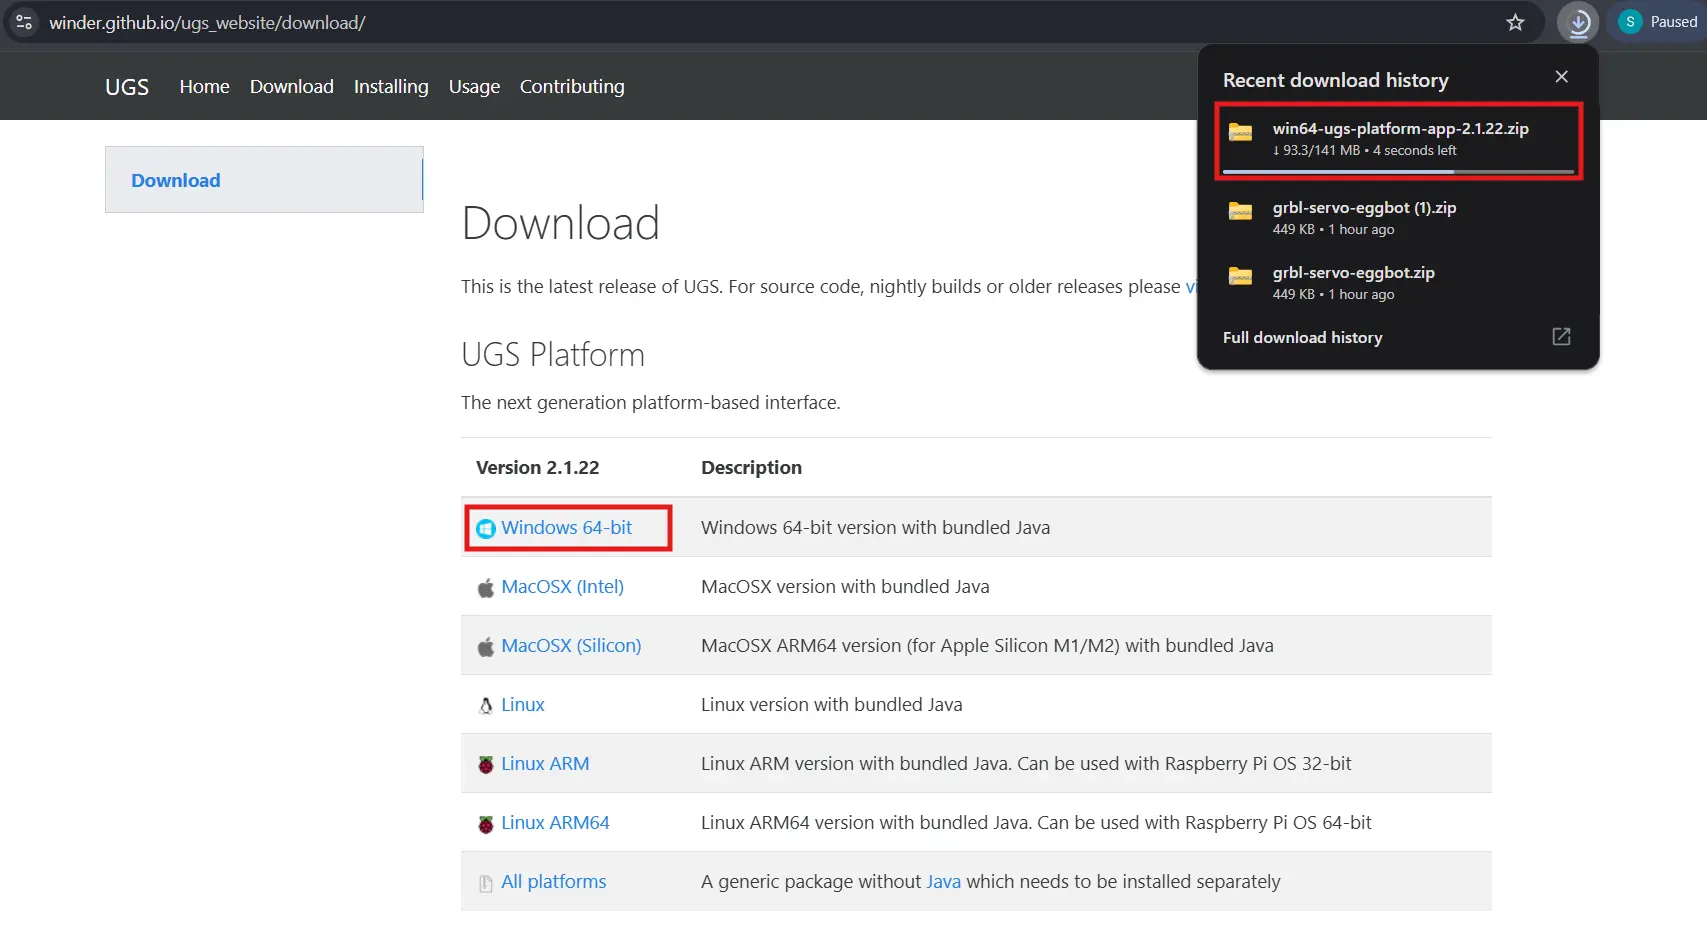Close the Recent download history popup
The image size is (1707, 940).
pyautogui.click(x=1561, y=76)
